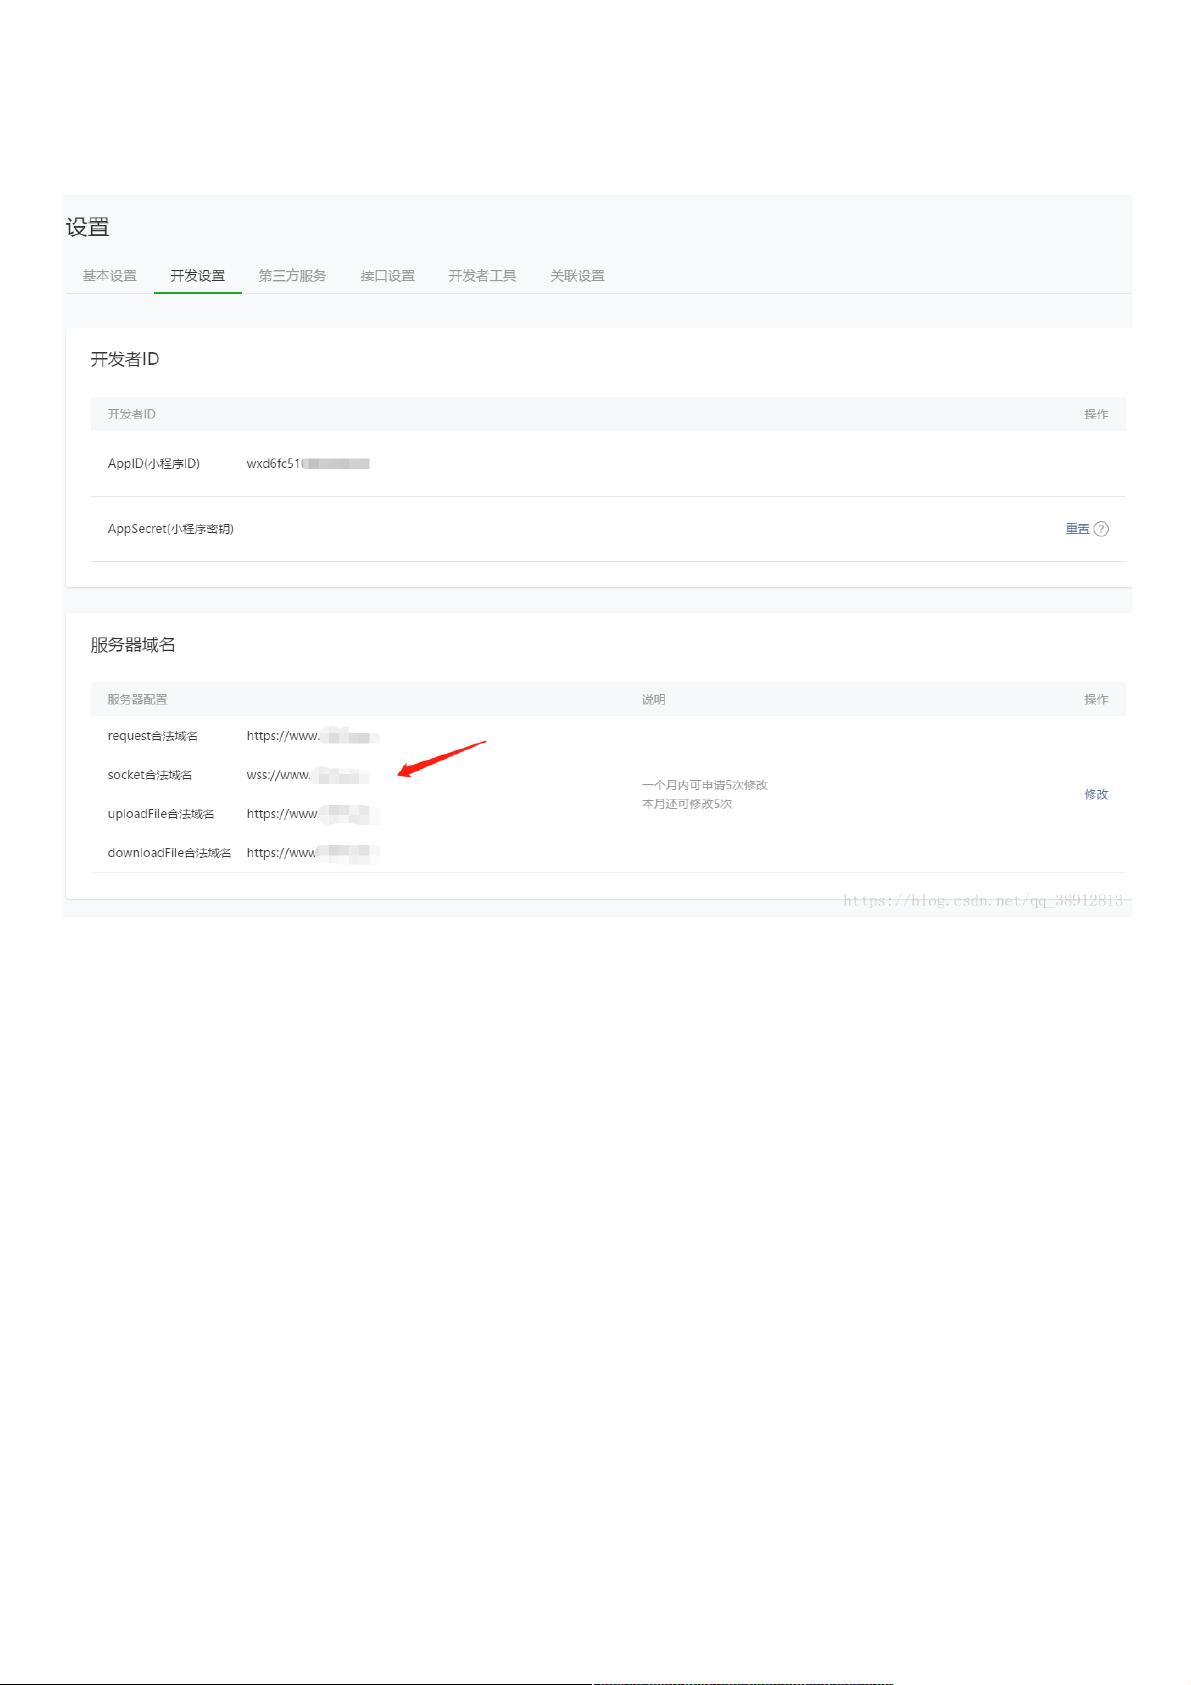
Task: Click the 开发者ID section heading
Action: click(x=125, y=359)
